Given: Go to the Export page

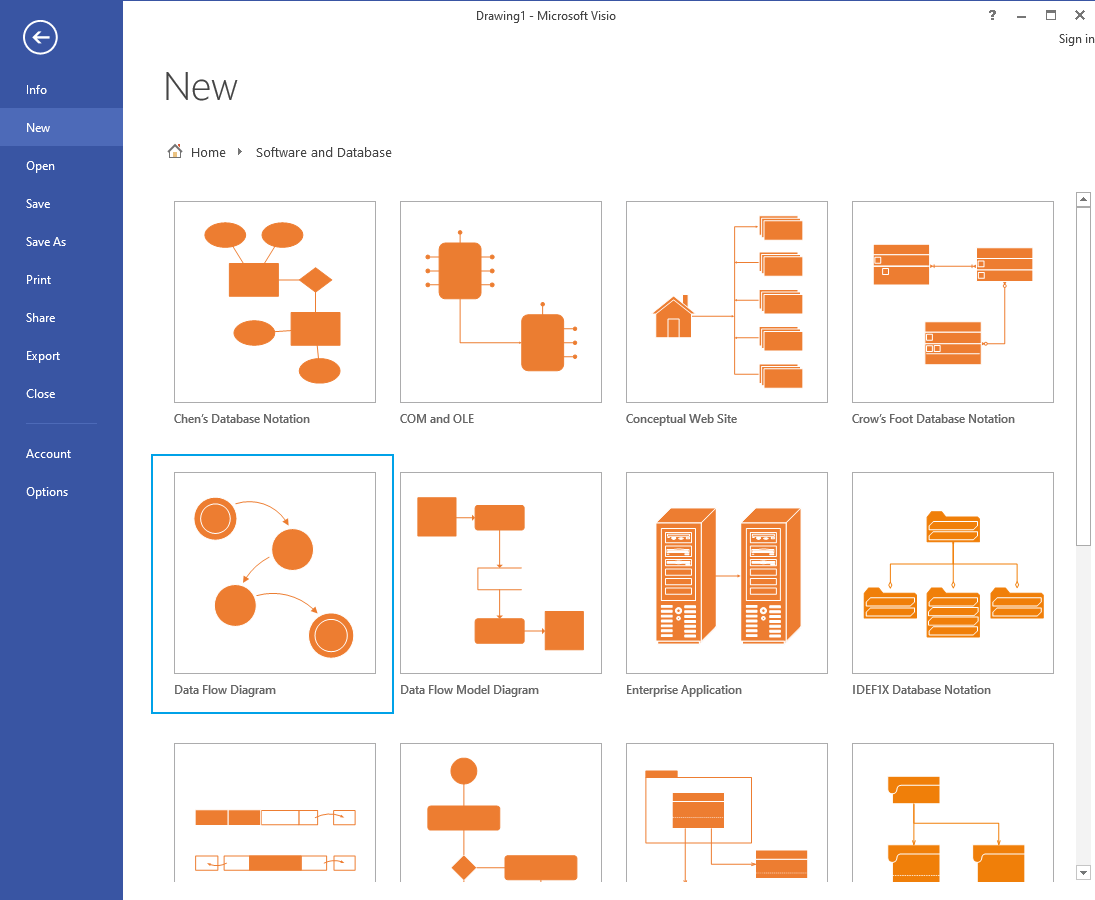Looking at the screenshot, I should [43, 356].
